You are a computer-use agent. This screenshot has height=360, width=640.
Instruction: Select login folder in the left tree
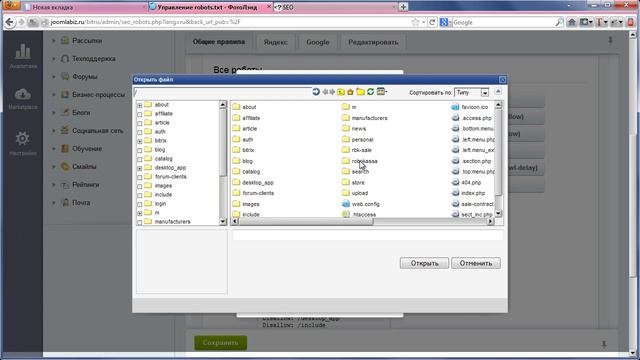coord(160,203)
